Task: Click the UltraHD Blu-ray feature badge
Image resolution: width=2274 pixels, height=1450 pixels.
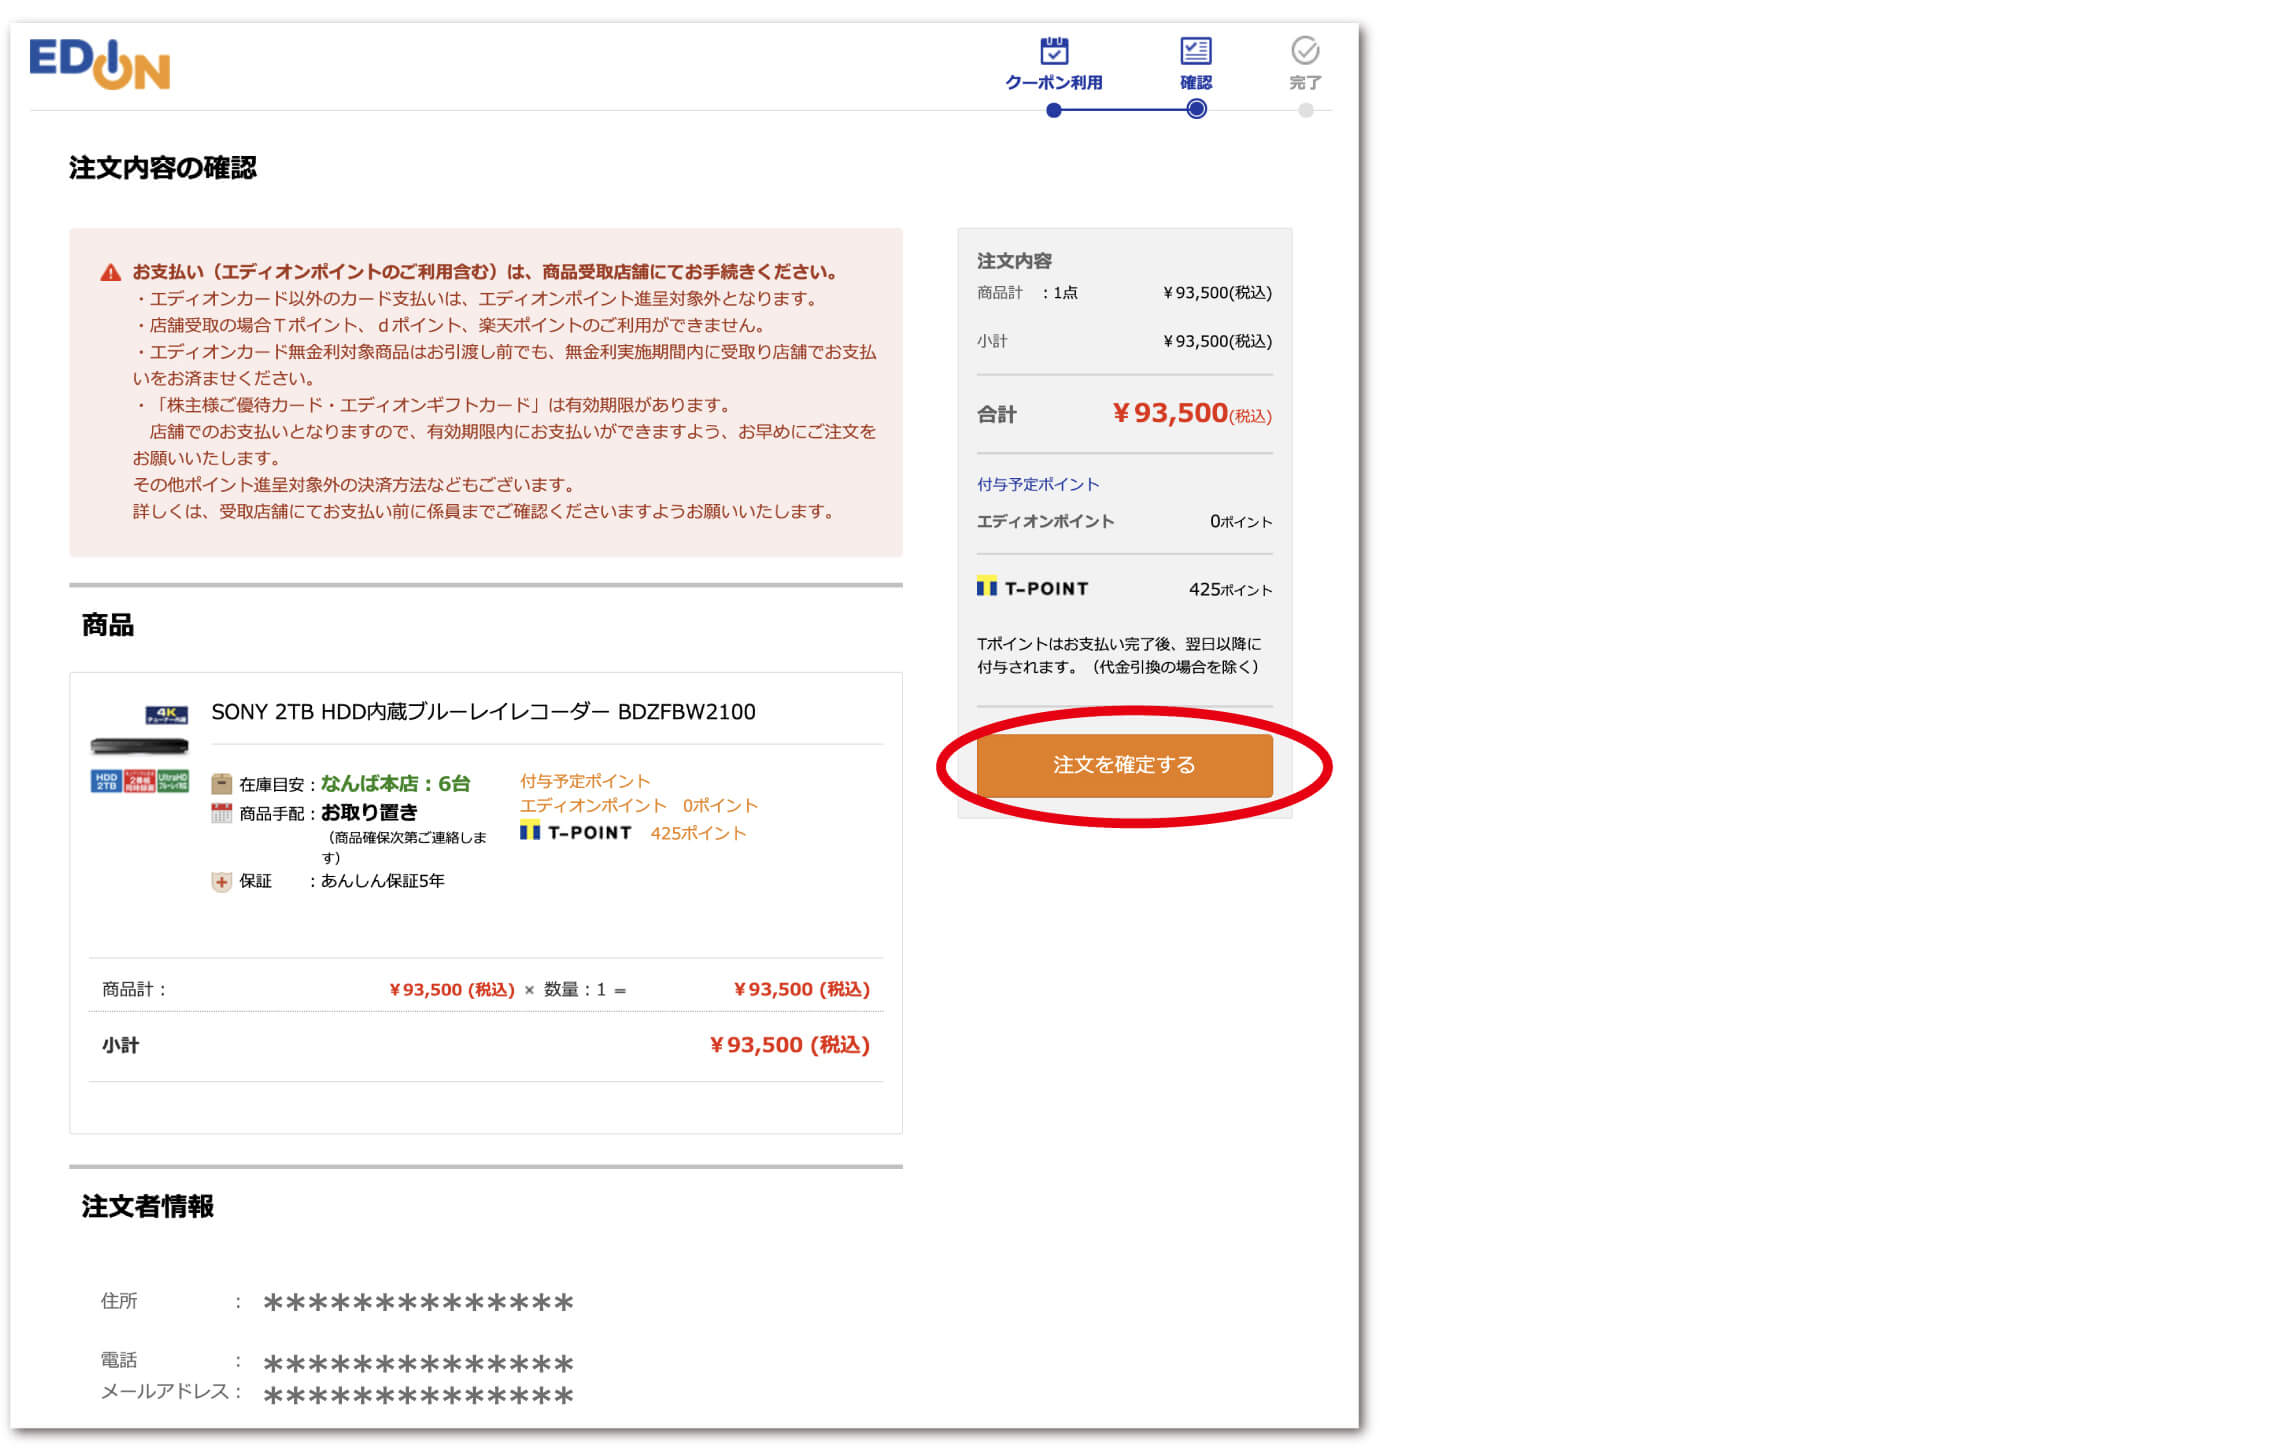Action: point(173,781)
